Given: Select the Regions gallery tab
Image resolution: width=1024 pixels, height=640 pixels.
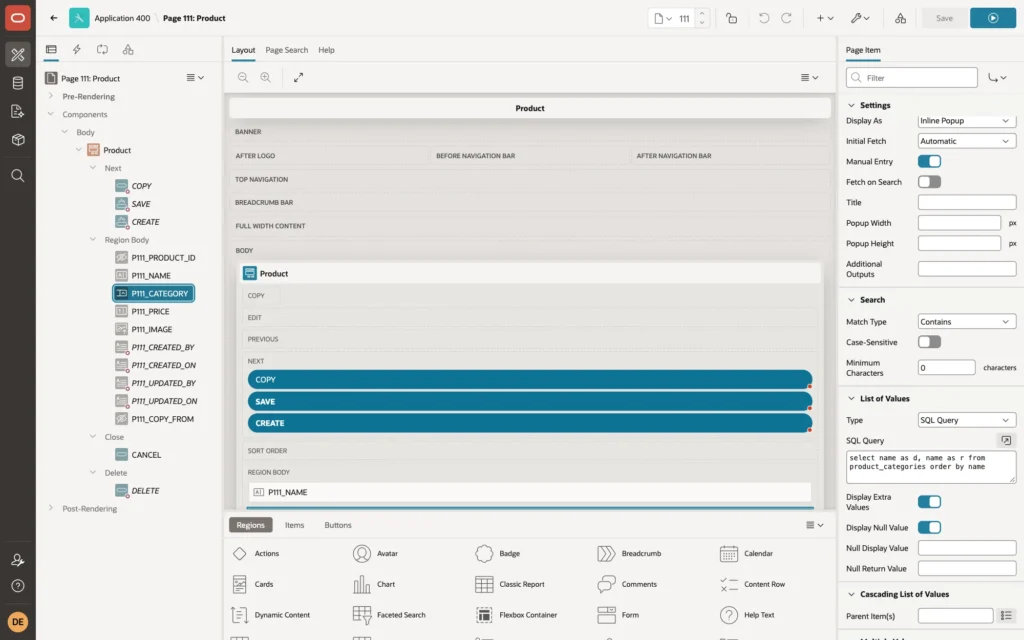Looking at the screenshot, I should click(251, 525).
